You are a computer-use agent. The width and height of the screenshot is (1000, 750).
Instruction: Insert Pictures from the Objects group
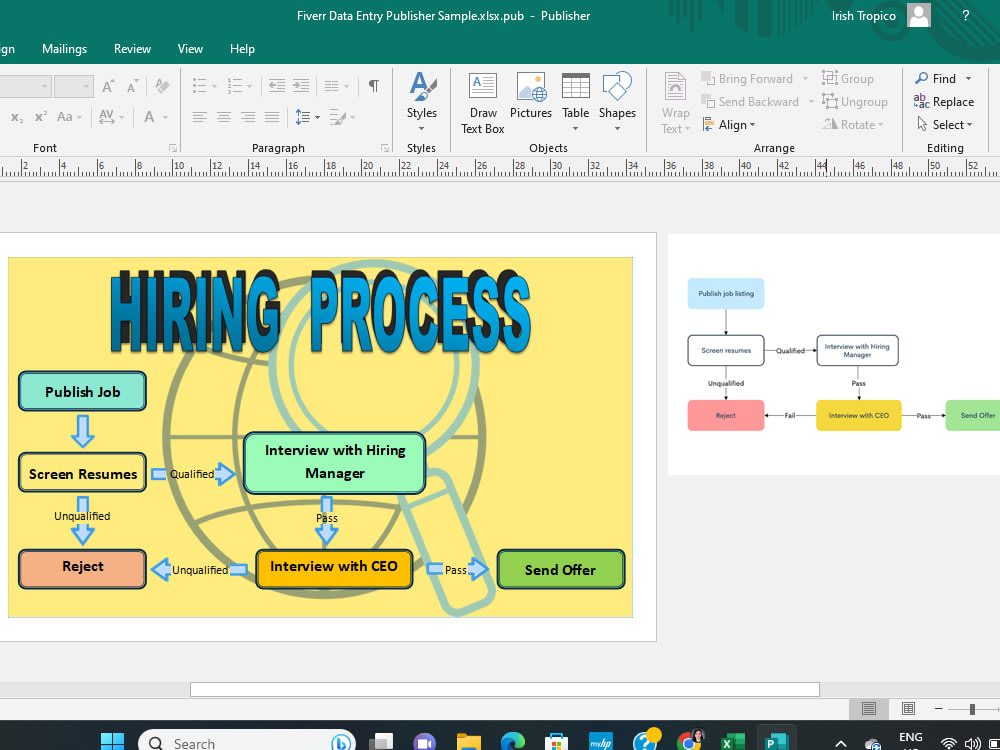tap(531, 96)
